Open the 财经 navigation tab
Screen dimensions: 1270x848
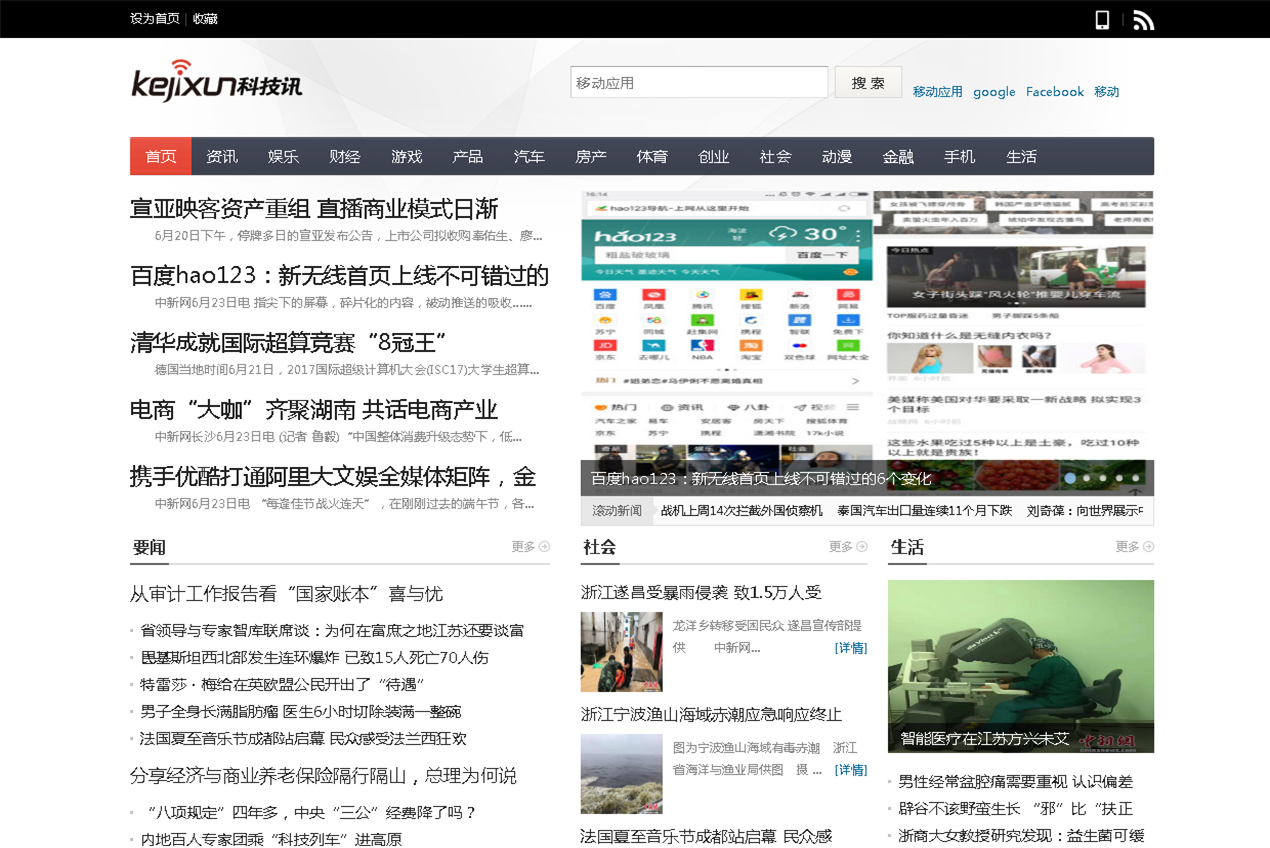point(345,156)
